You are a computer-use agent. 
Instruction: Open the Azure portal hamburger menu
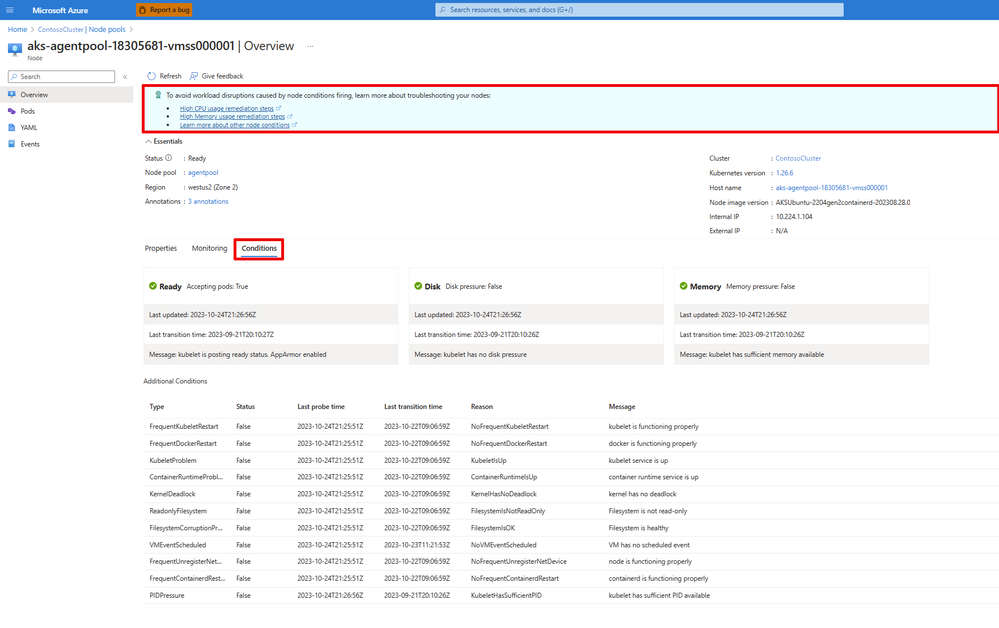coord(10,10)
